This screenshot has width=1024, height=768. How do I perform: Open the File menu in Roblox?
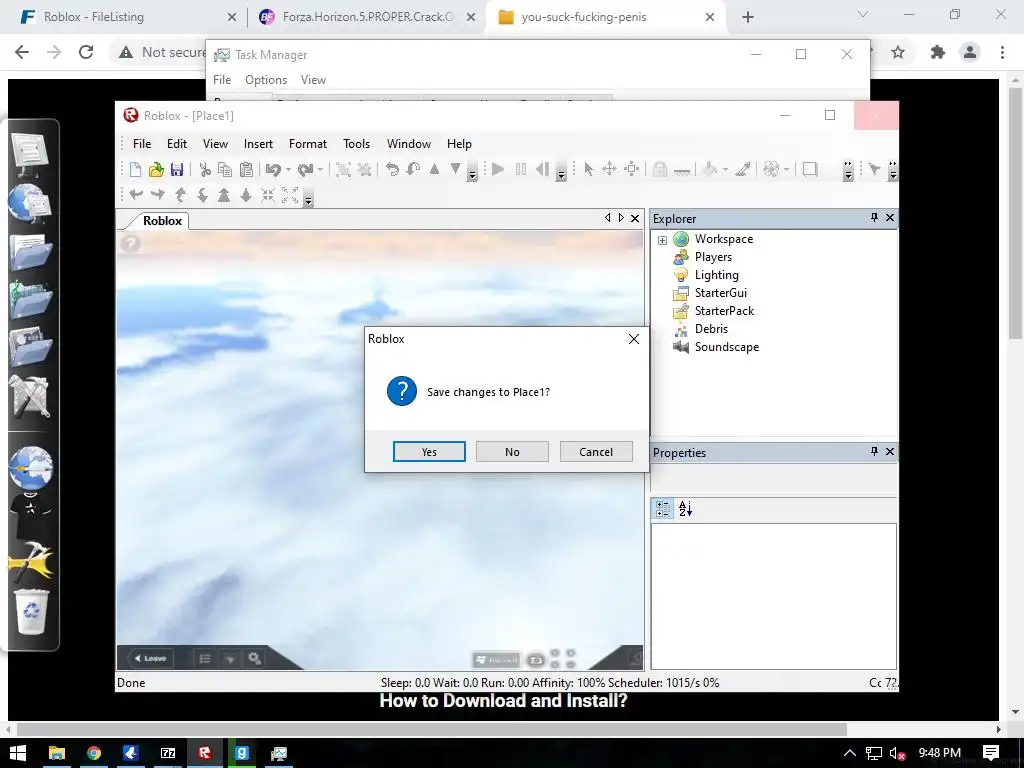(142, 144)
